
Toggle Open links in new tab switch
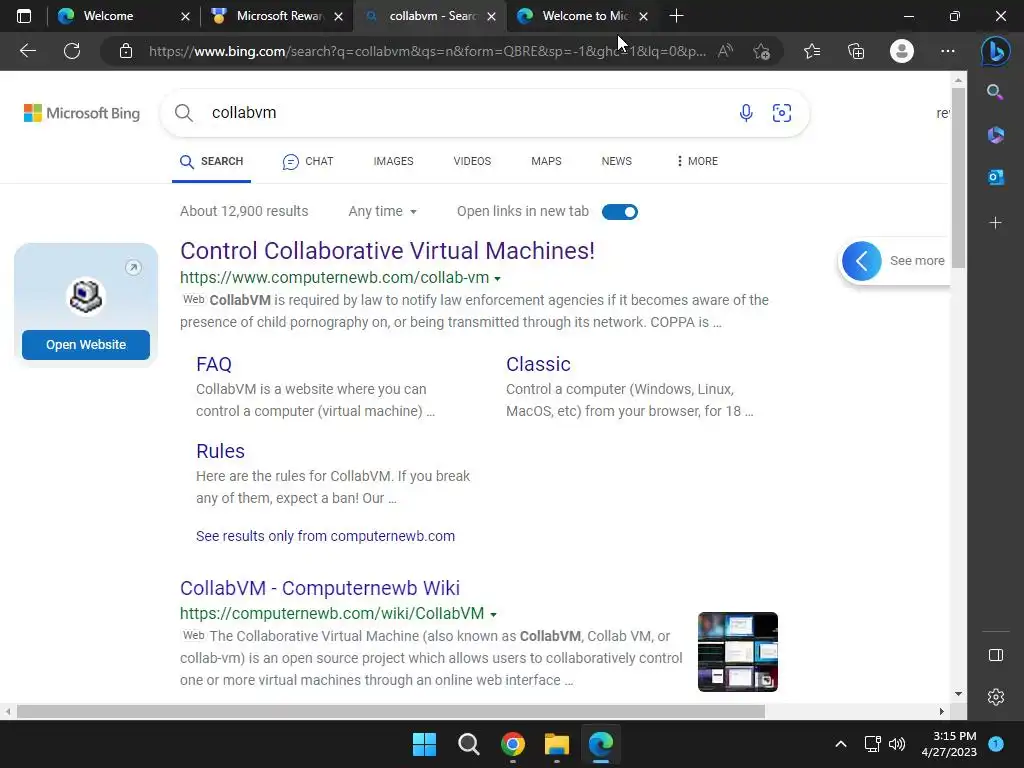click(x=620, y=212)
